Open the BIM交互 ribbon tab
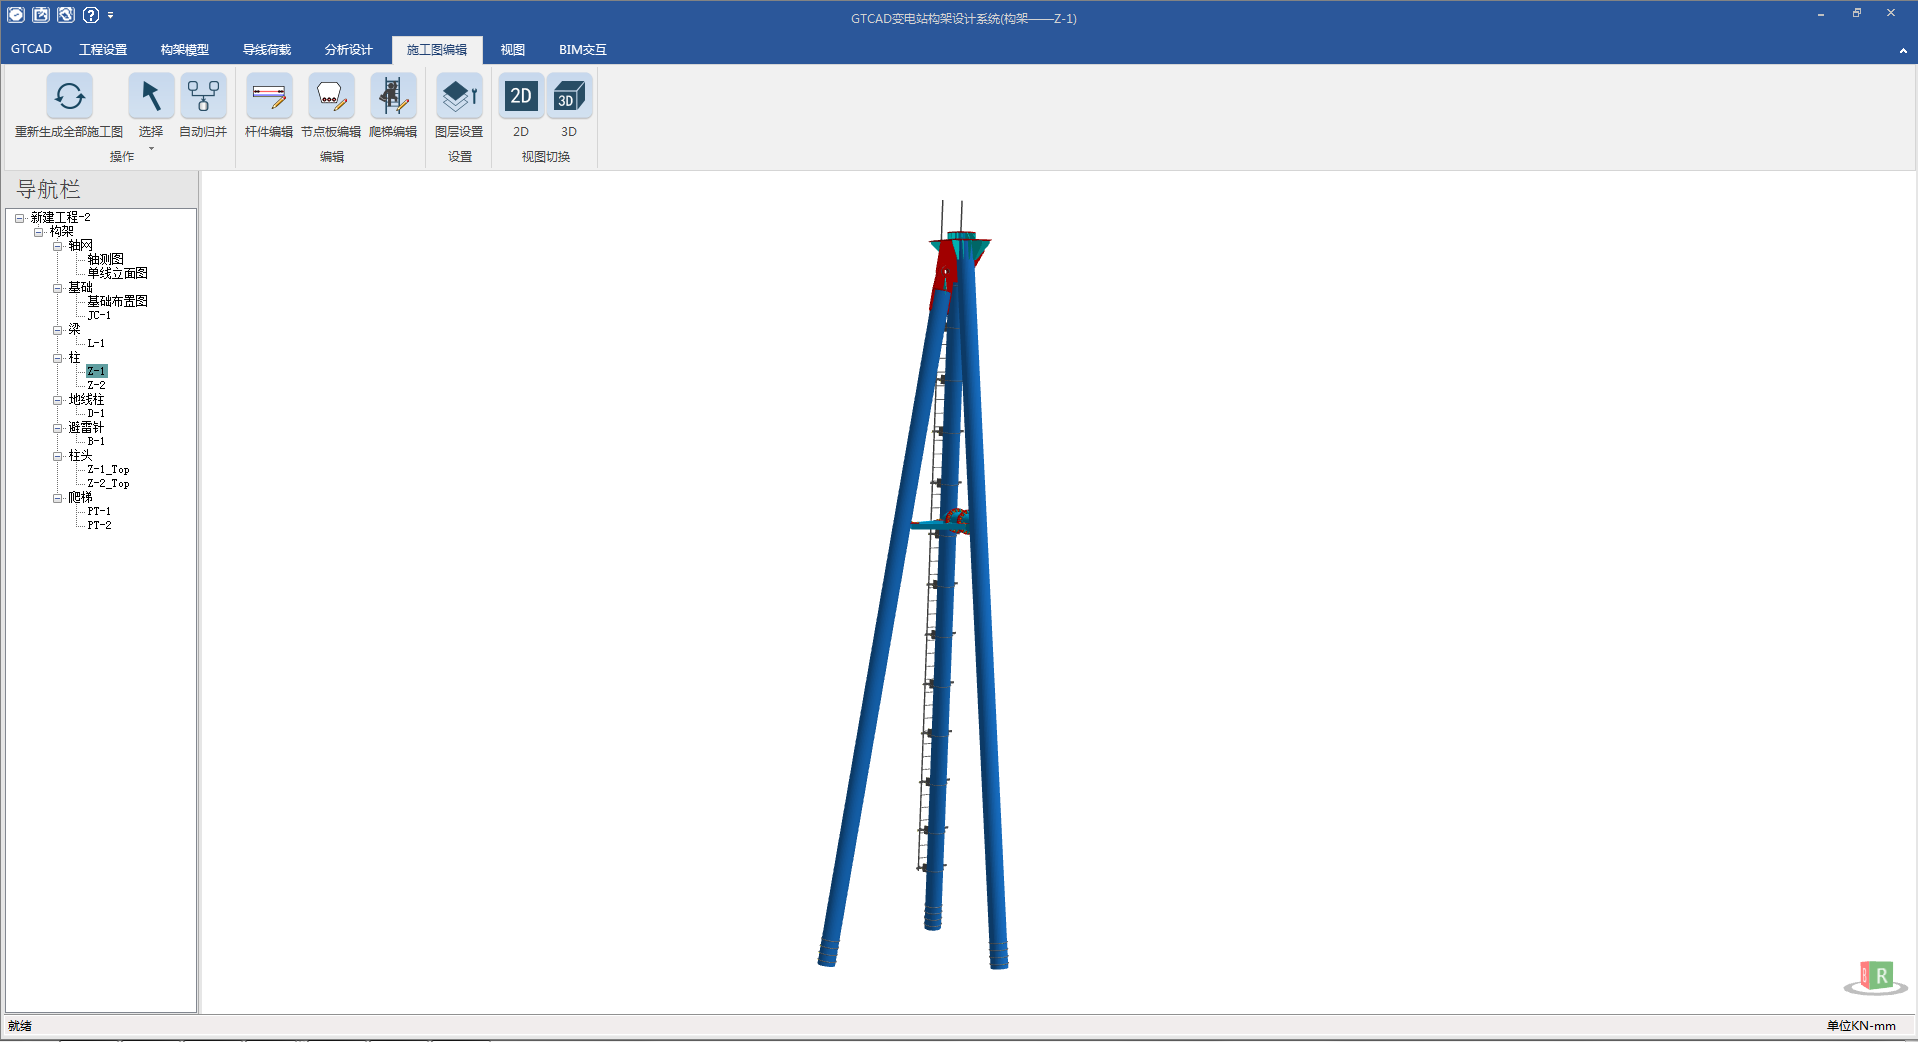 coord(582,50)
